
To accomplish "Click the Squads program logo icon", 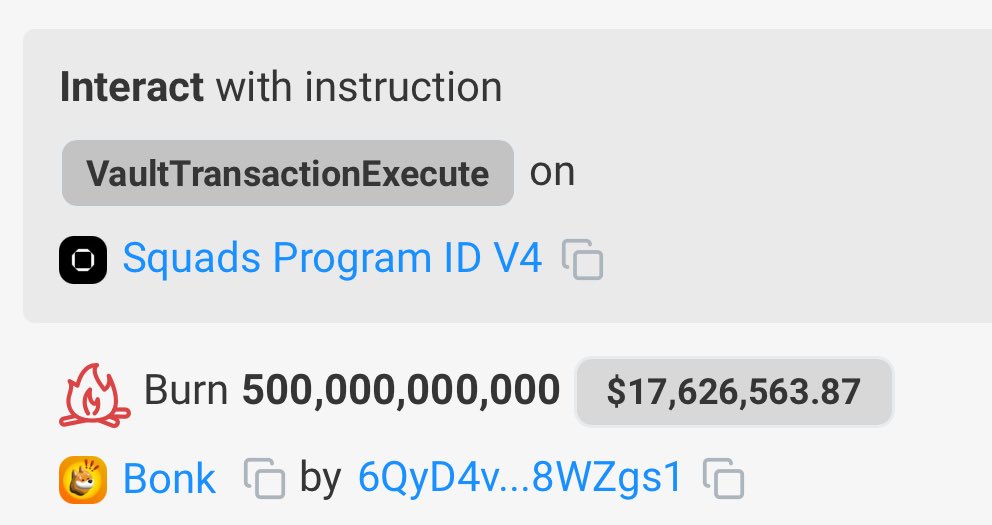I will (x=83, y=260).
